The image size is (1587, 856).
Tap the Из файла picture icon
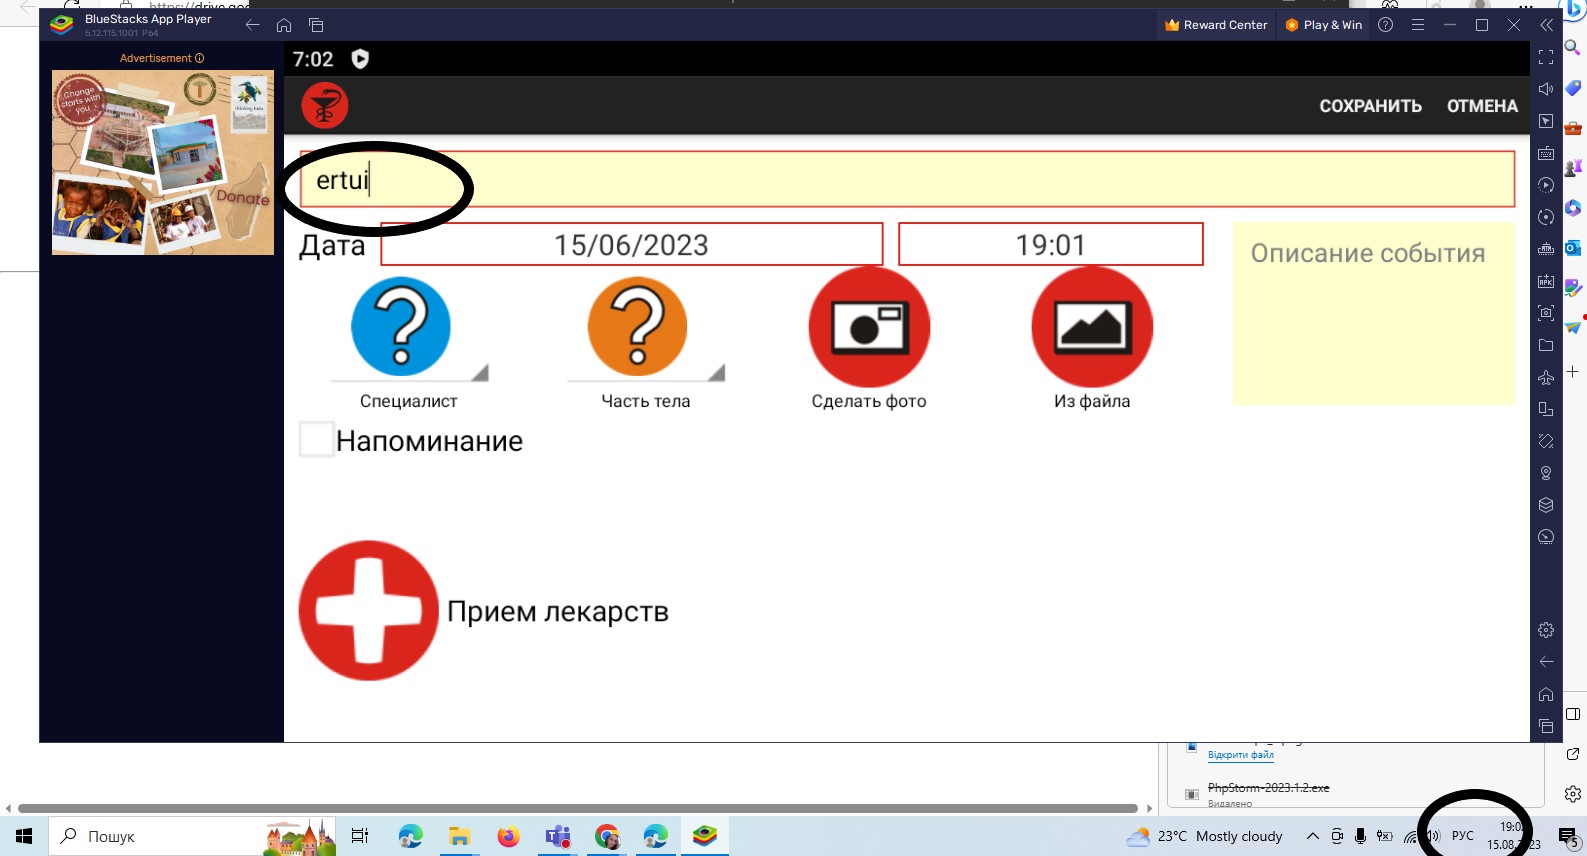click(1091, 327)
